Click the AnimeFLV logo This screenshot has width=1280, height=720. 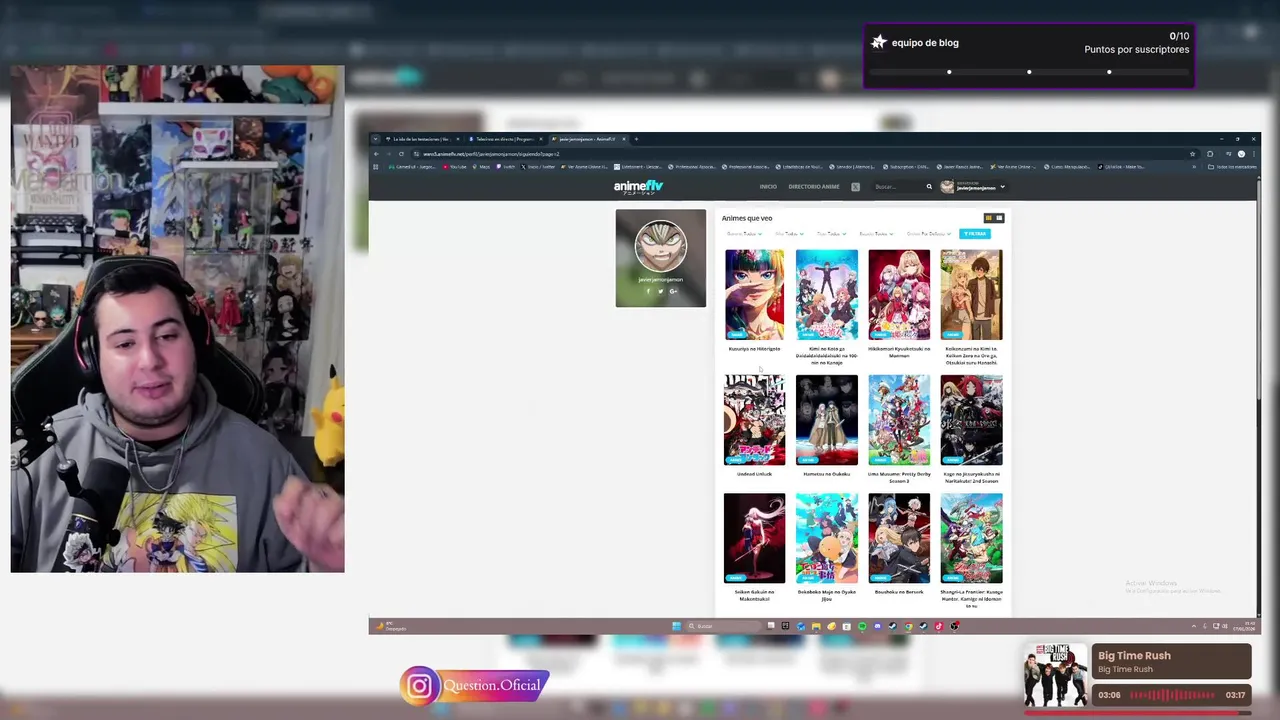638,187
